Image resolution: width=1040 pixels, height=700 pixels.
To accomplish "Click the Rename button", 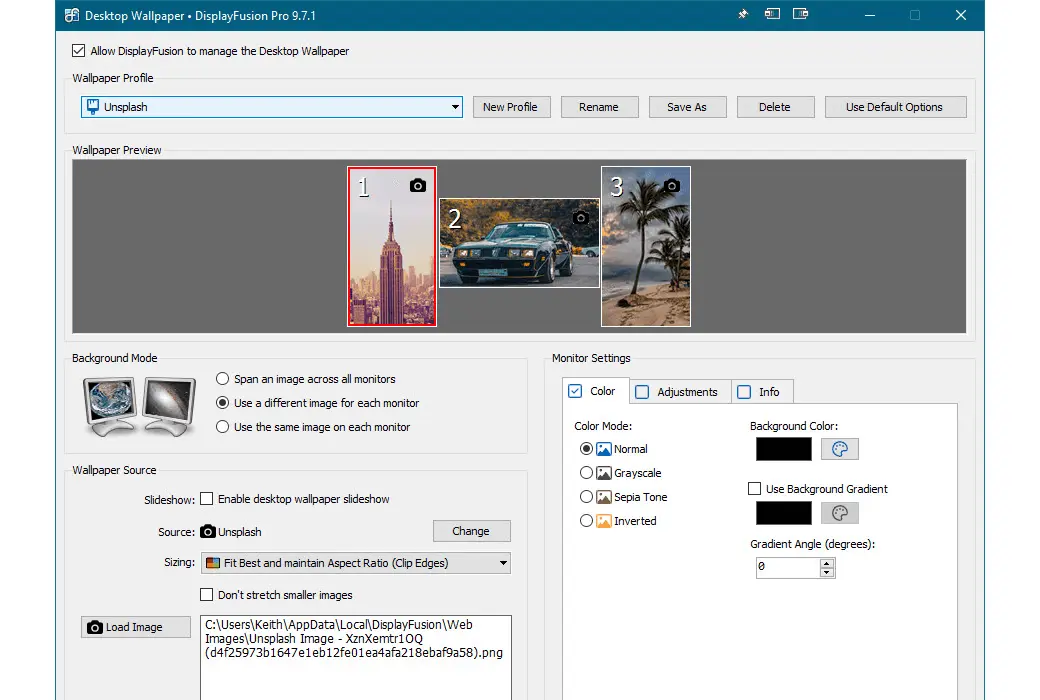I will 600,107.
